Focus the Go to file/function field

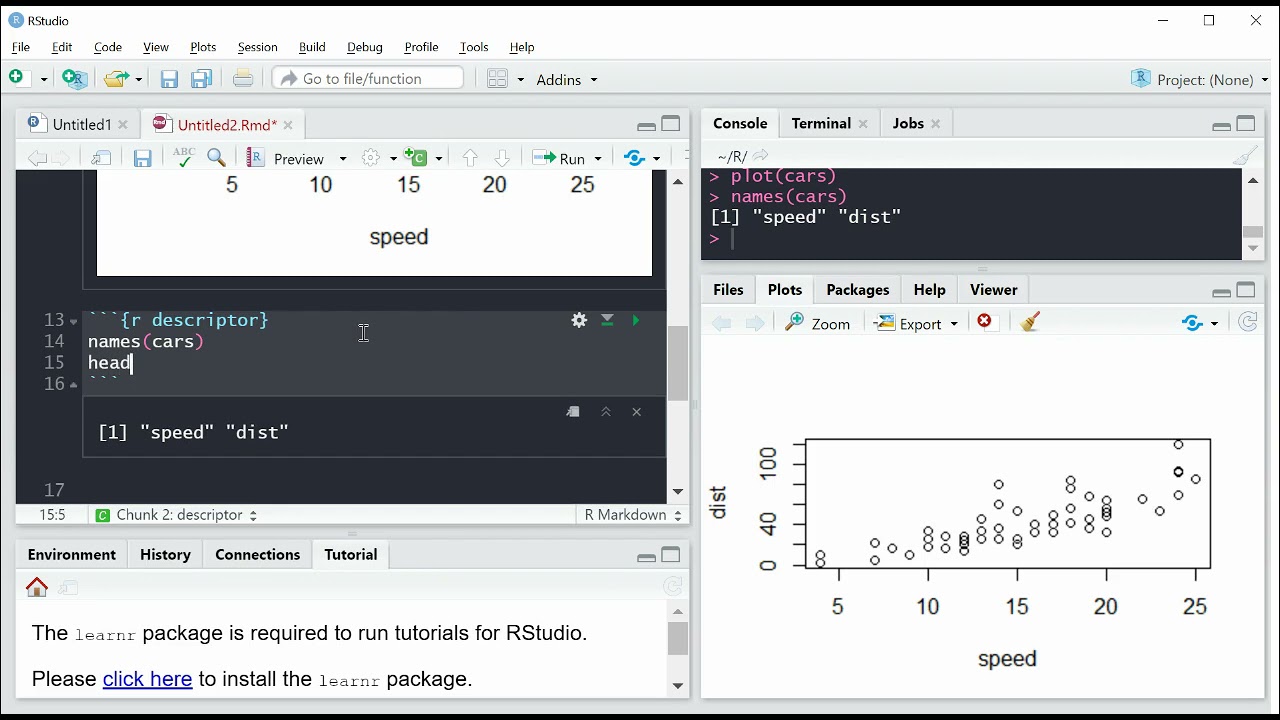pyautogui.click(x=368, y=78)
